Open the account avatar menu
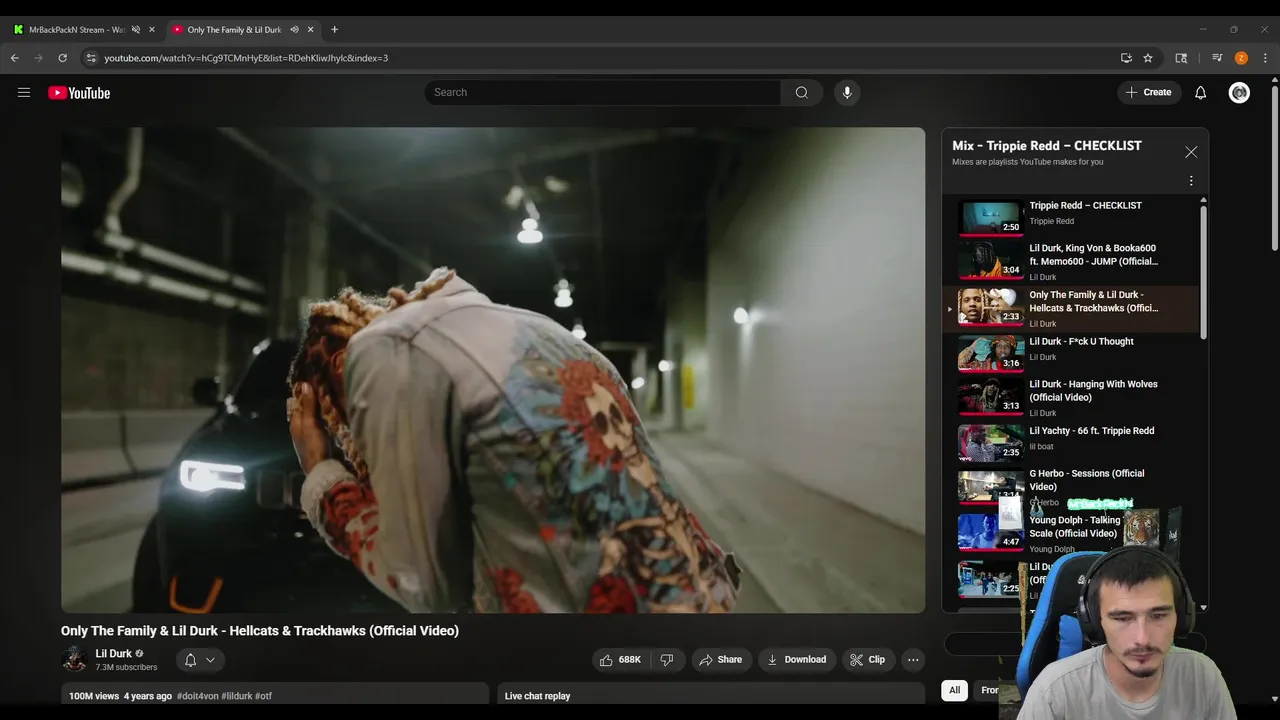This screenshot has width=1280, height=720. click(x=1239, y=92)
